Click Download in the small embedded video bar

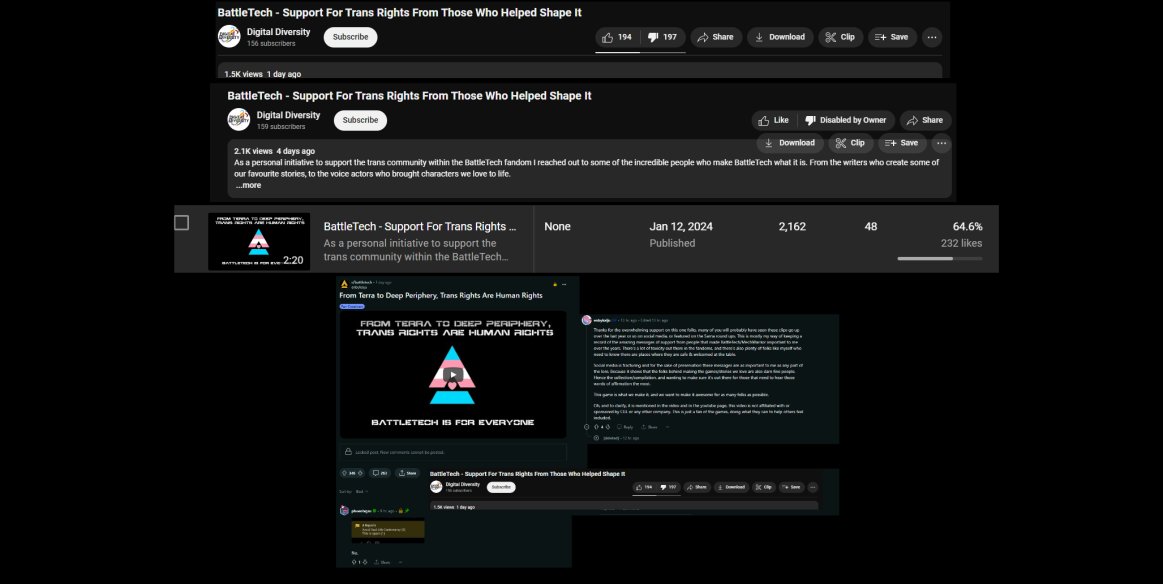pos(731,487)
